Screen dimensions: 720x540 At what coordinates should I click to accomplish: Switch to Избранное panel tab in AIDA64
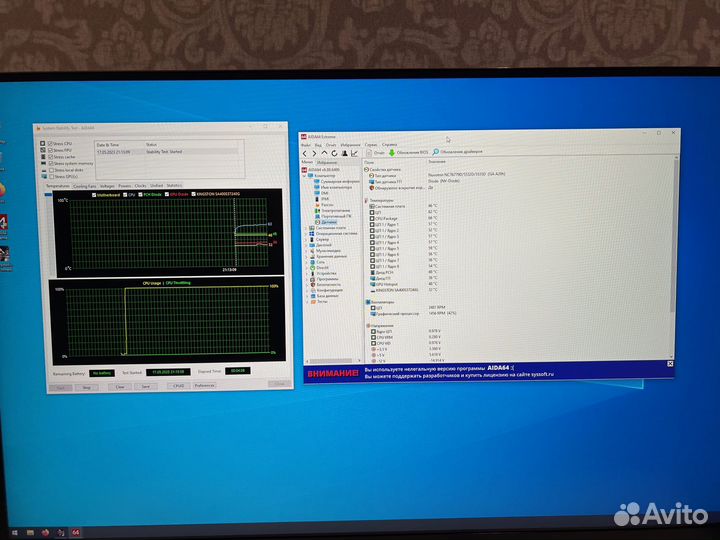326,163
